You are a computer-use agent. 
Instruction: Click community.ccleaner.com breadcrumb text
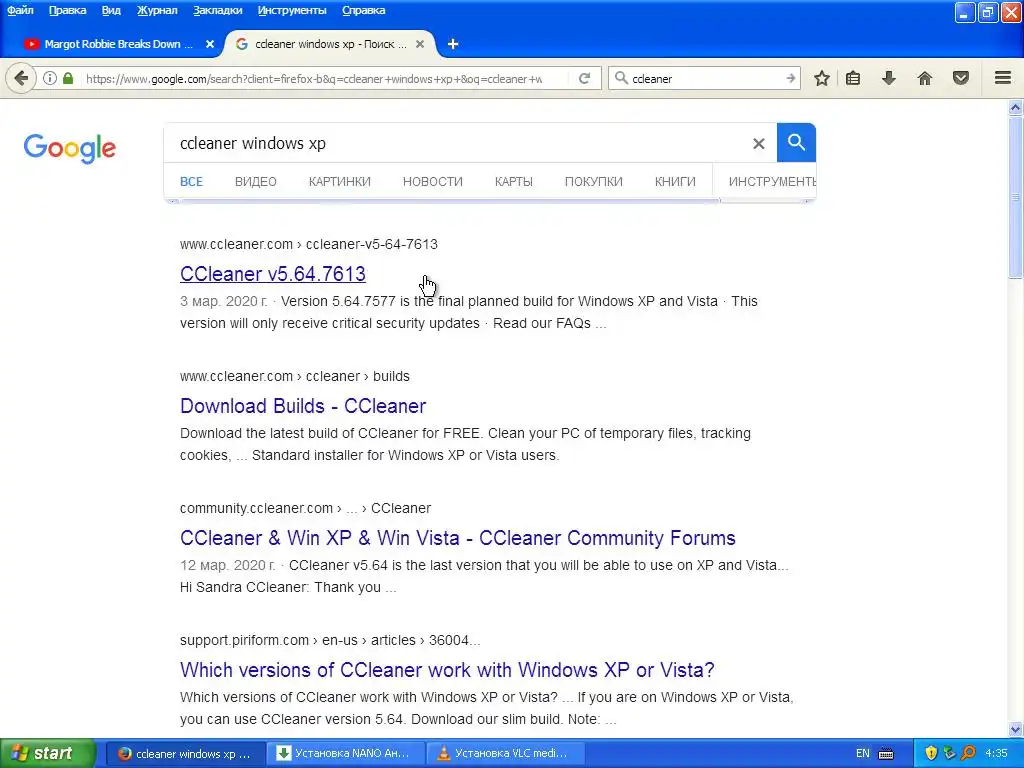[x=306, y=508]
